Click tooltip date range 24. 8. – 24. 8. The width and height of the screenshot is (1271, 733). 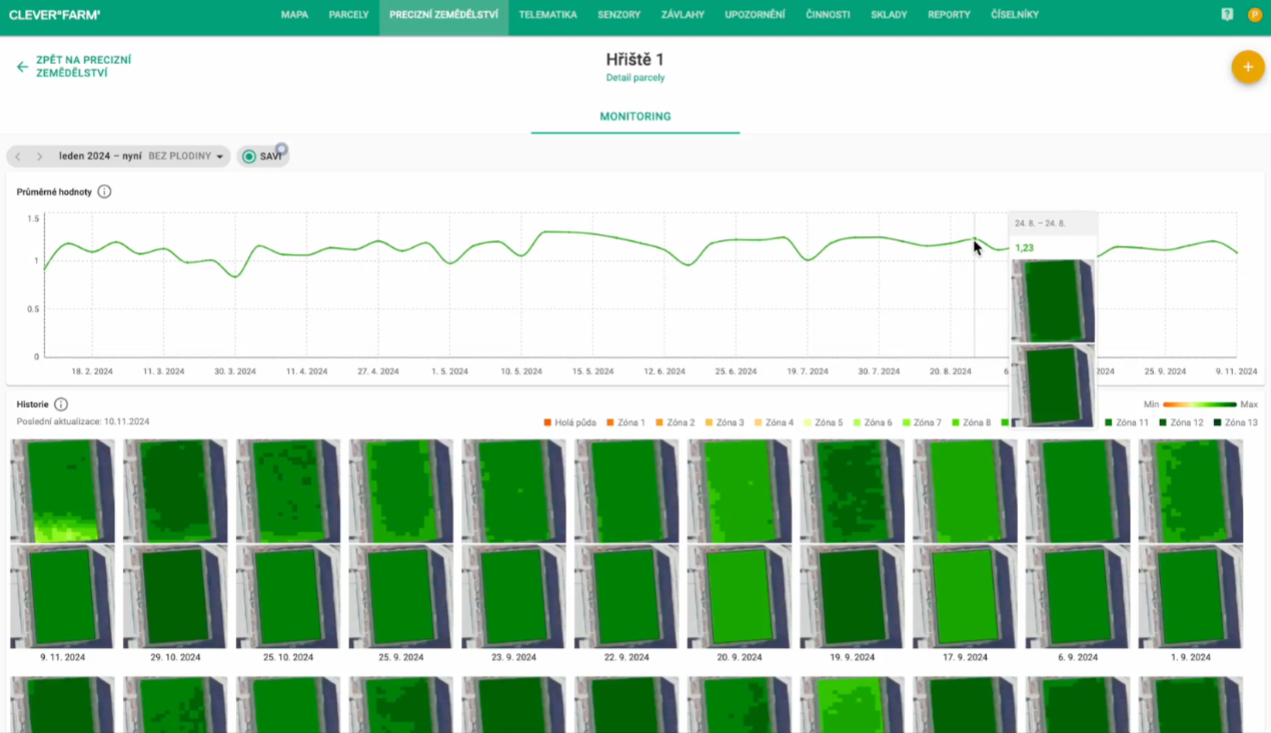pos(1040,224)
